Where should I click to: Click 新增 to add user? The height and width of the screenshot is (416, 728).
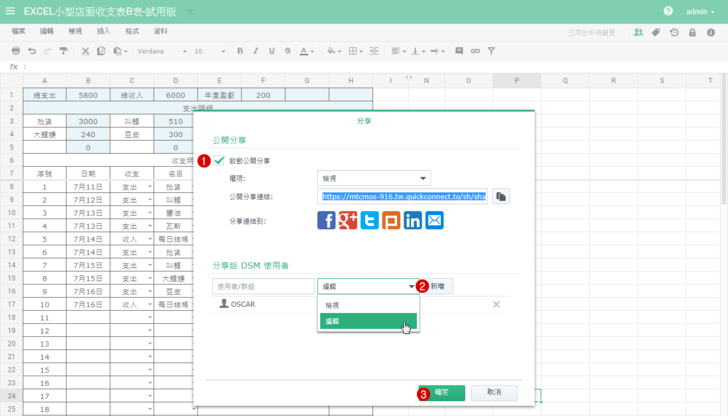pos(439,286)
